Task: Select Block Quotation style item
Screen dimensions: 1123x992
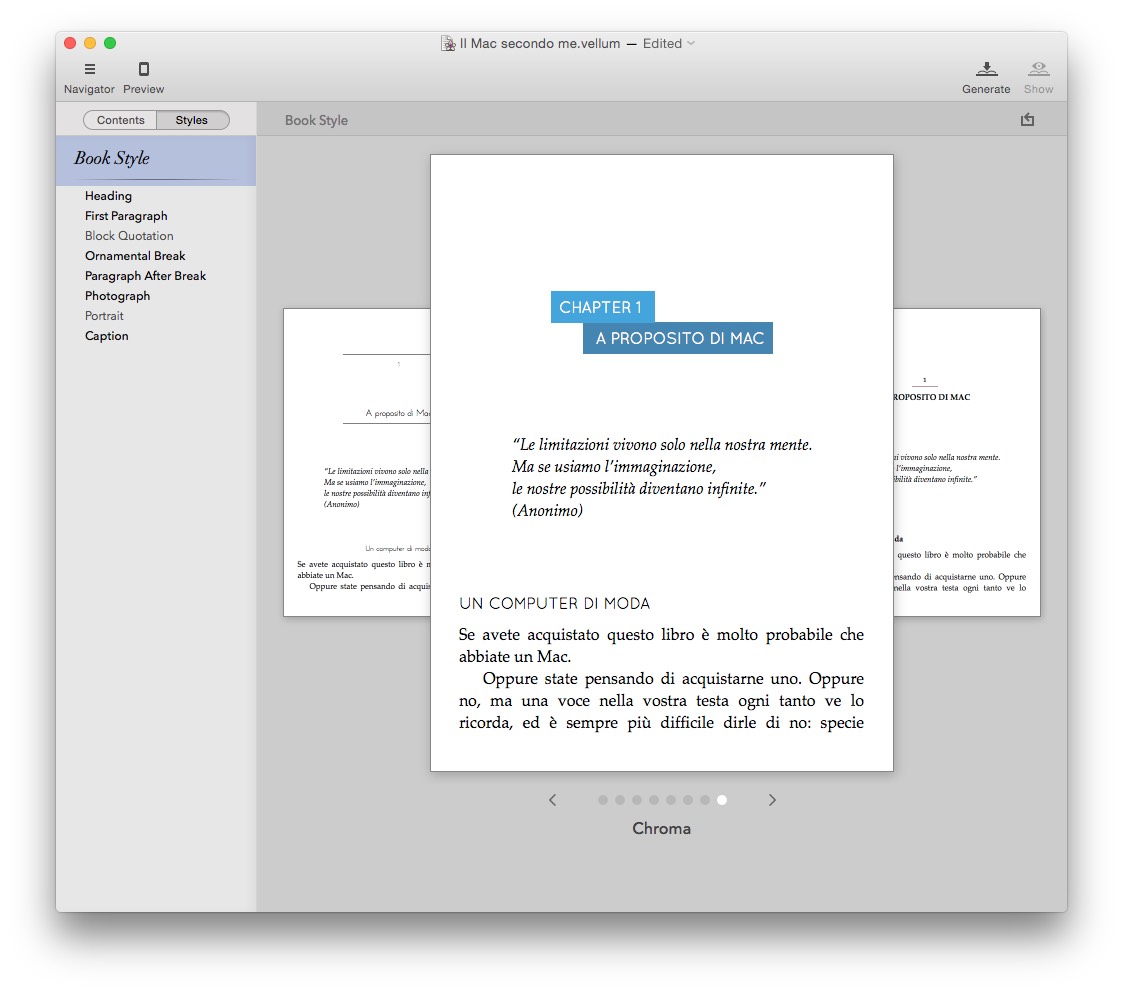Action: pos(129,236)
